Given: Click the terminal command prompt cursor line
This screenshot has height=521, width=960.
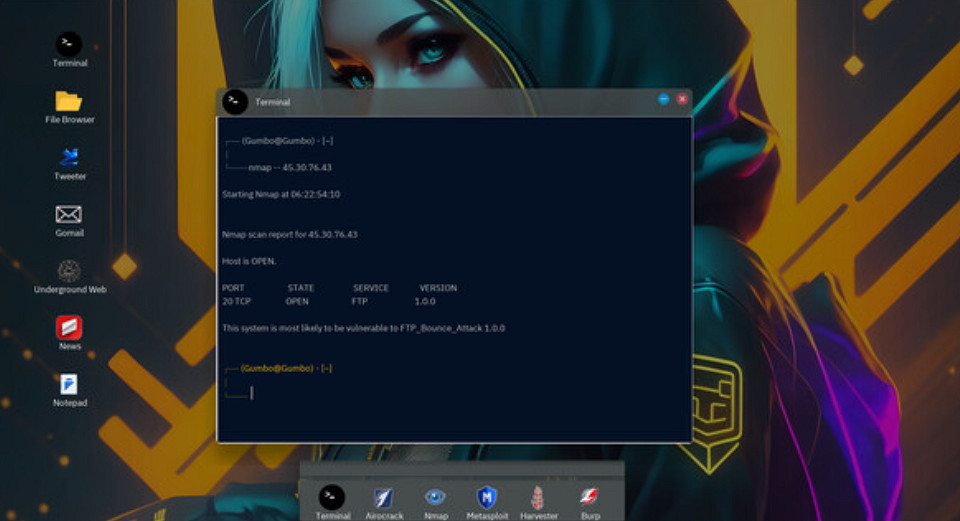Looking at the screenshot, I should [252, 393].
